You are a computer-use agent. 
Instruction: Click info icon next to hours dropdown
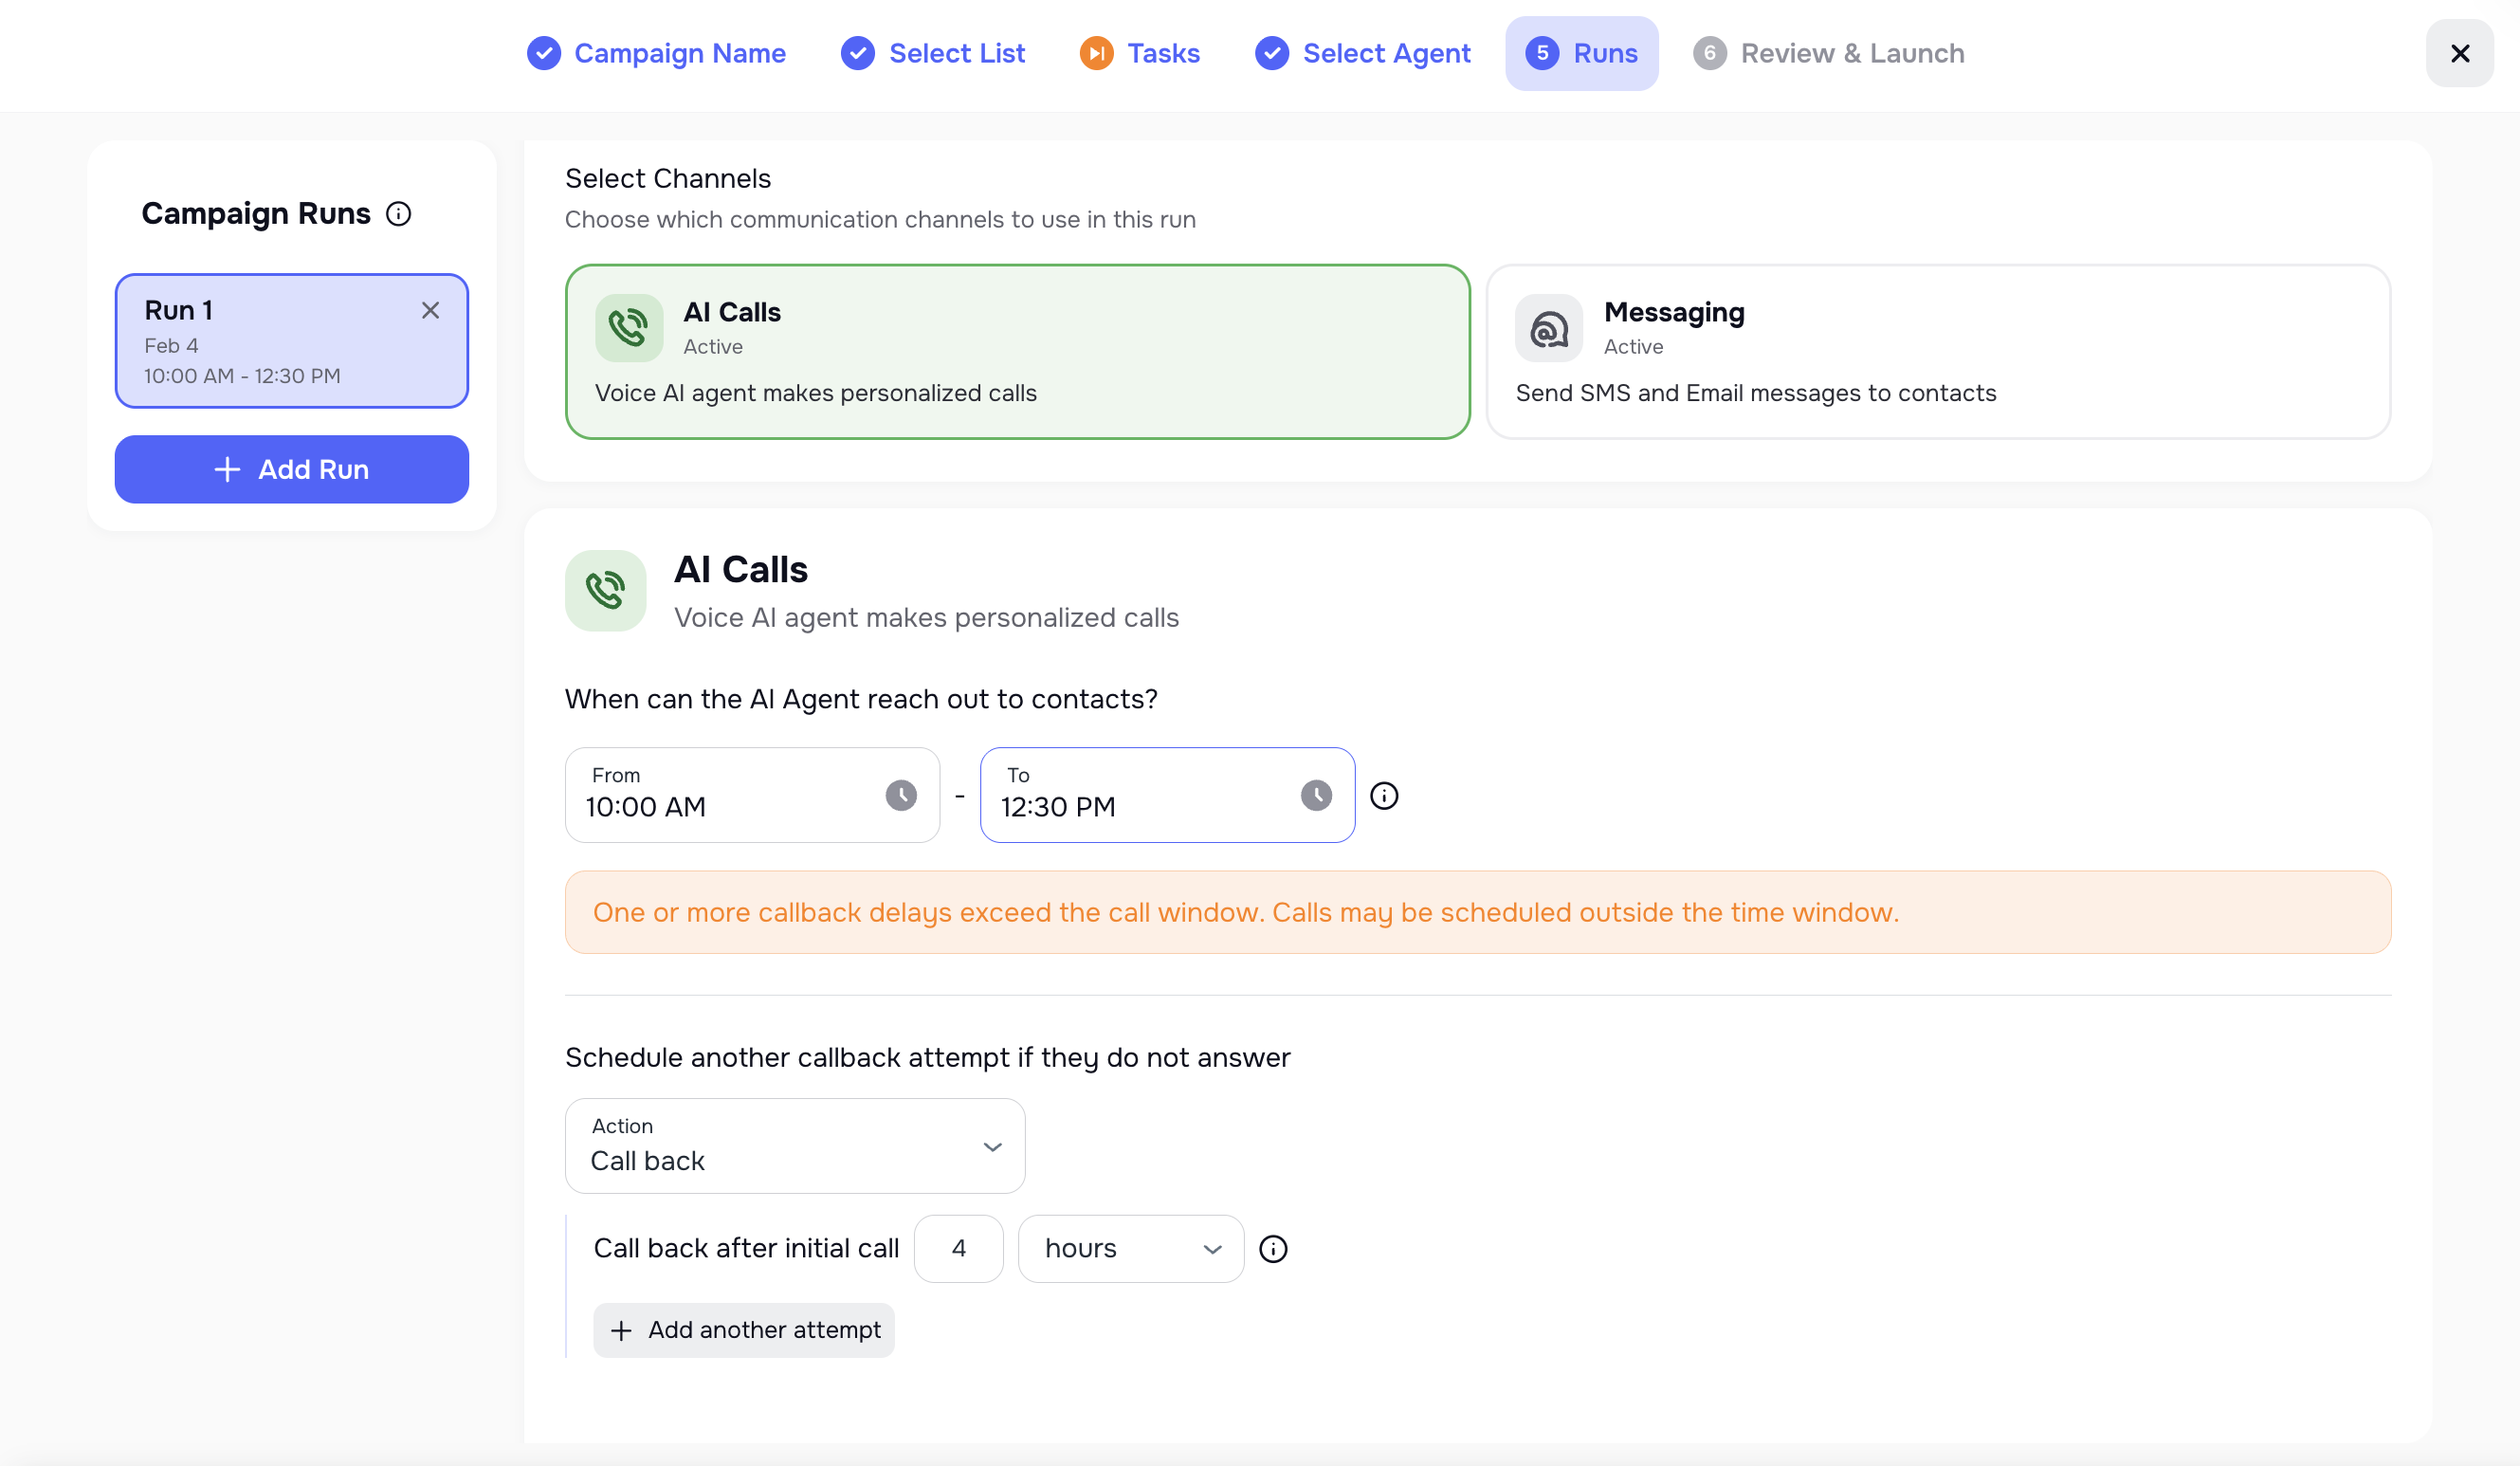pos(1273,1249)
